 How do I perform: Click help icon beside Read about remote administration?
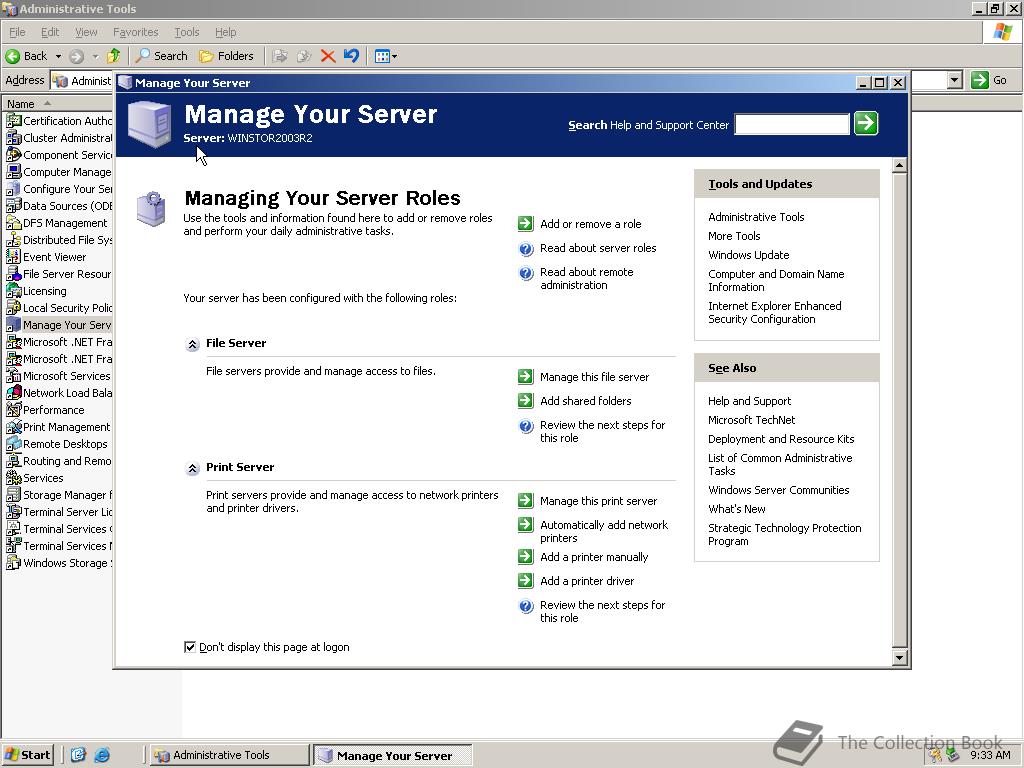click(x=526, y=273)
